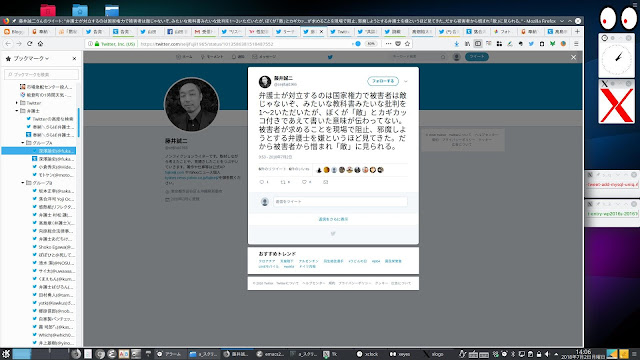Click the xlogo window with red X

616,105
